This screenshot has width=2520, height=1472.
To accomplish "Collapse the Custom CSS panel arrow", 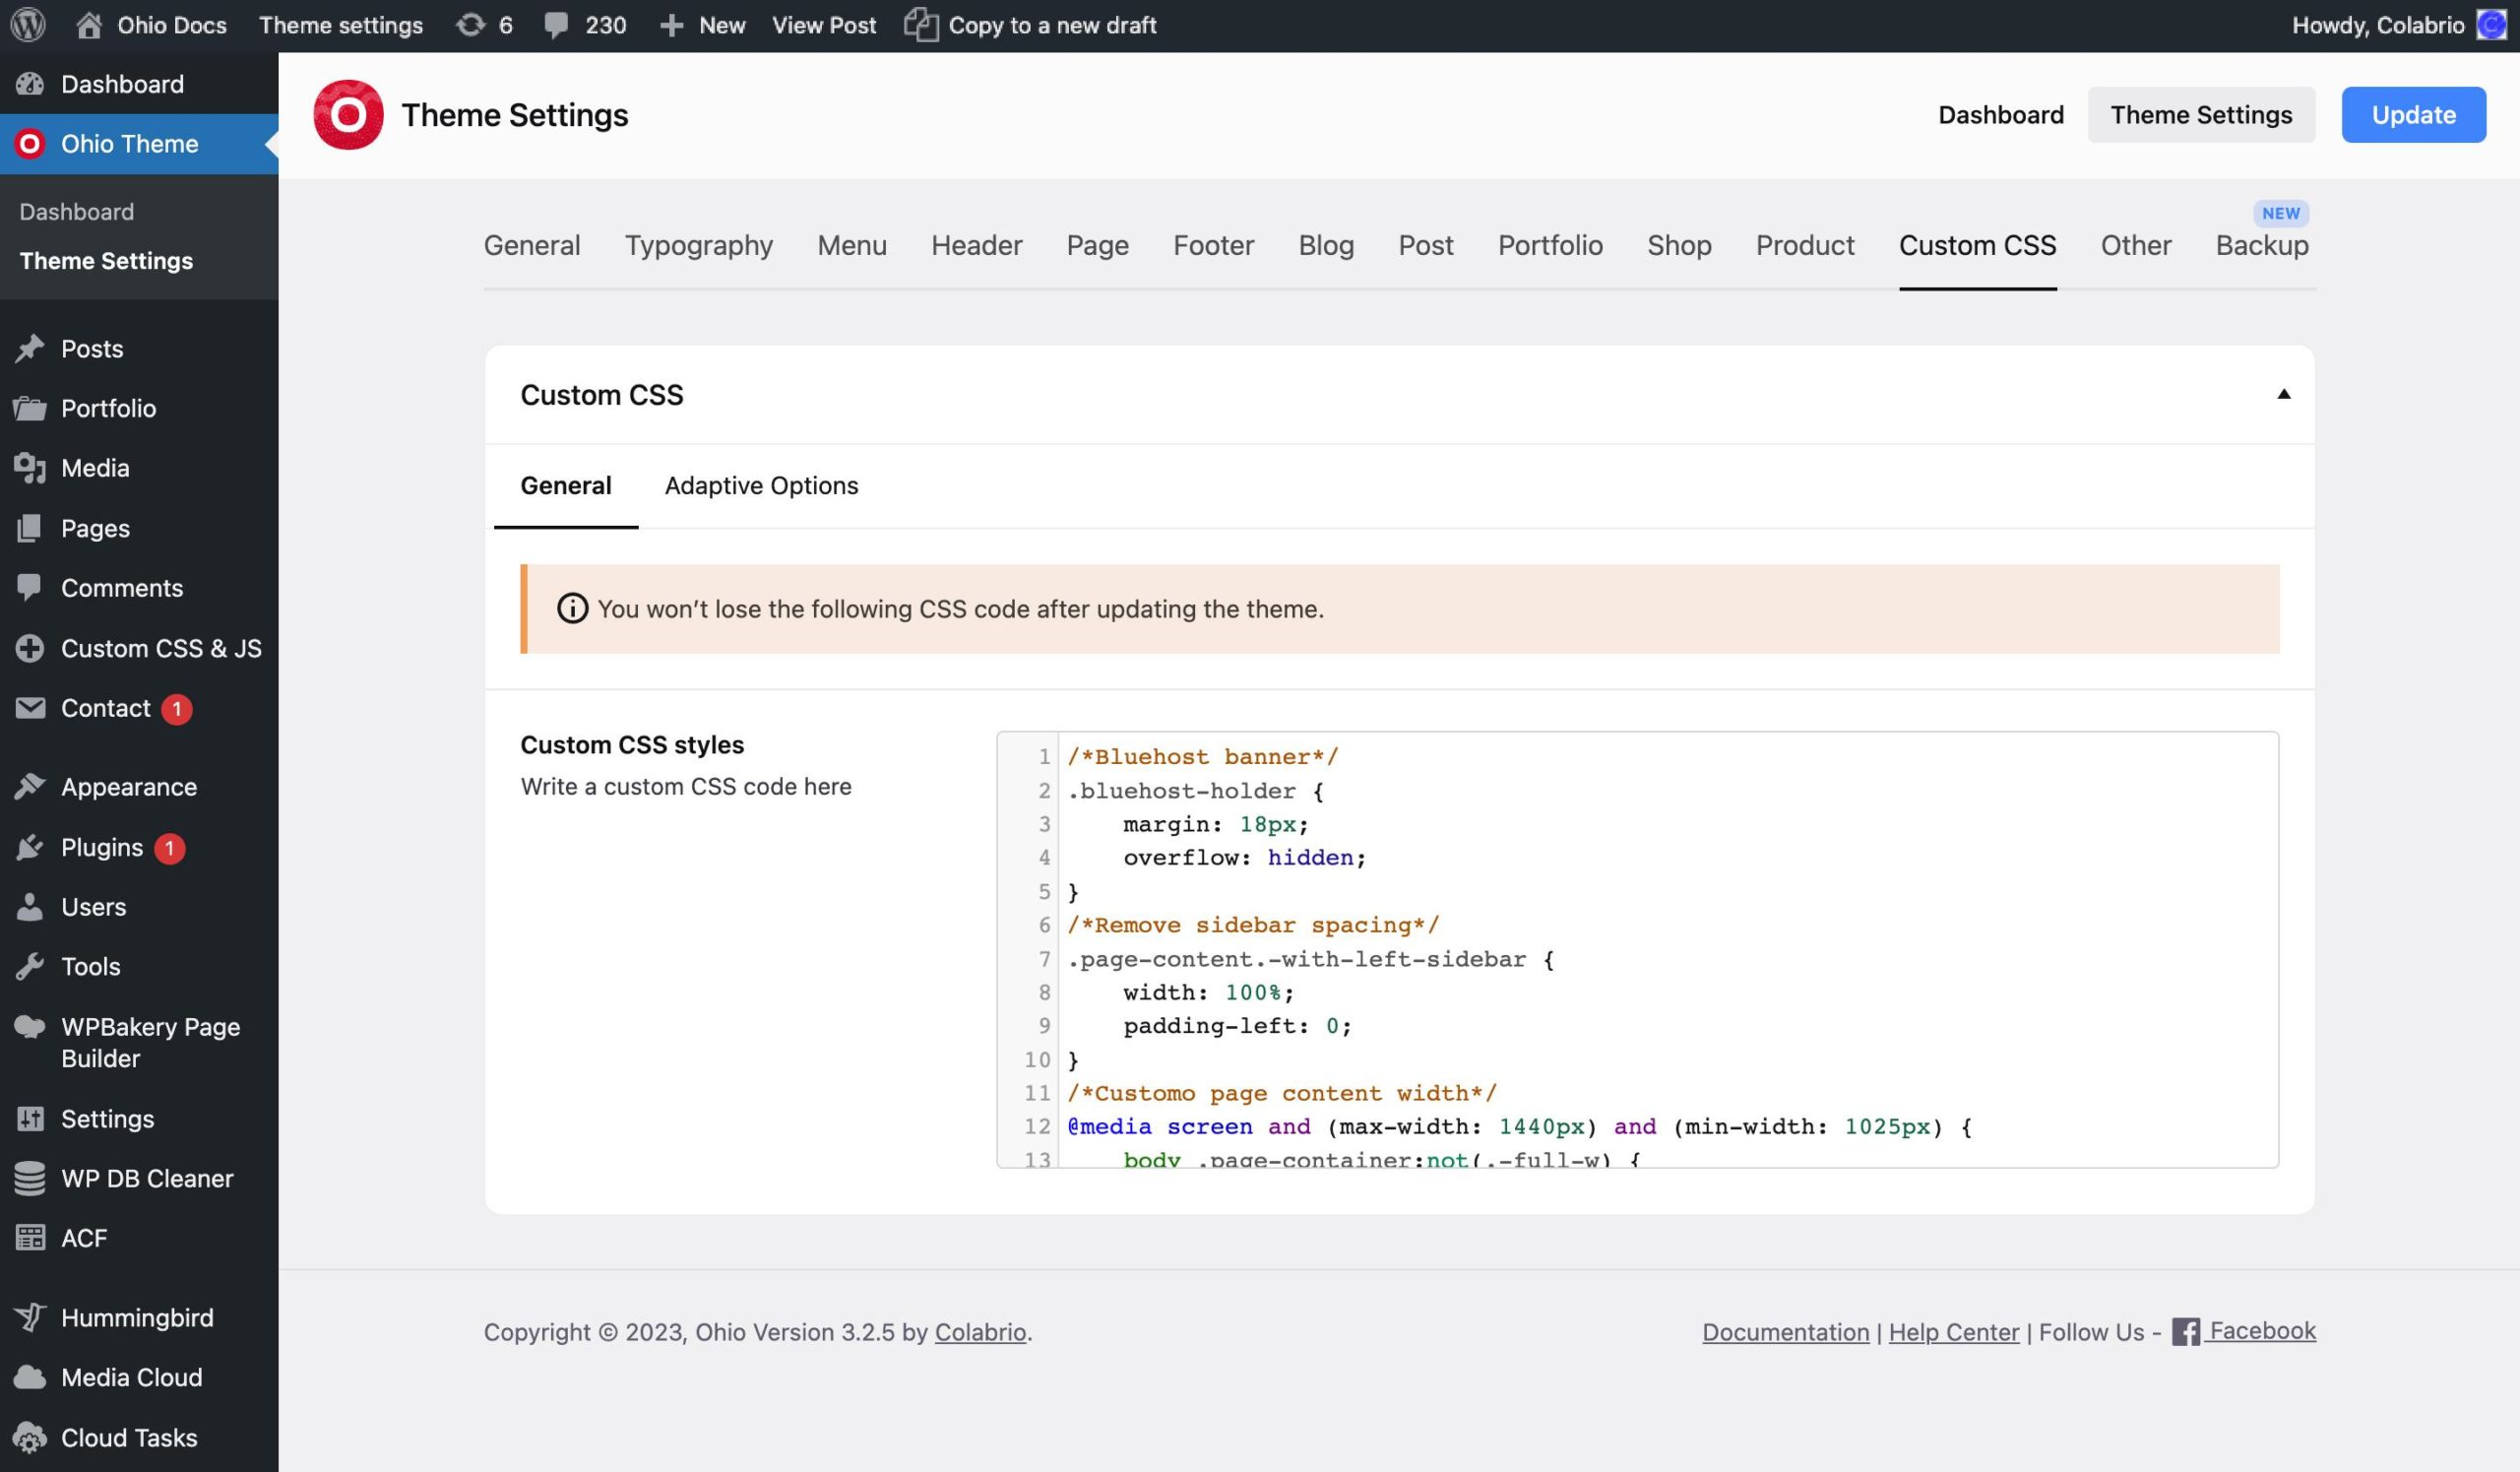I will (2283, 394).
